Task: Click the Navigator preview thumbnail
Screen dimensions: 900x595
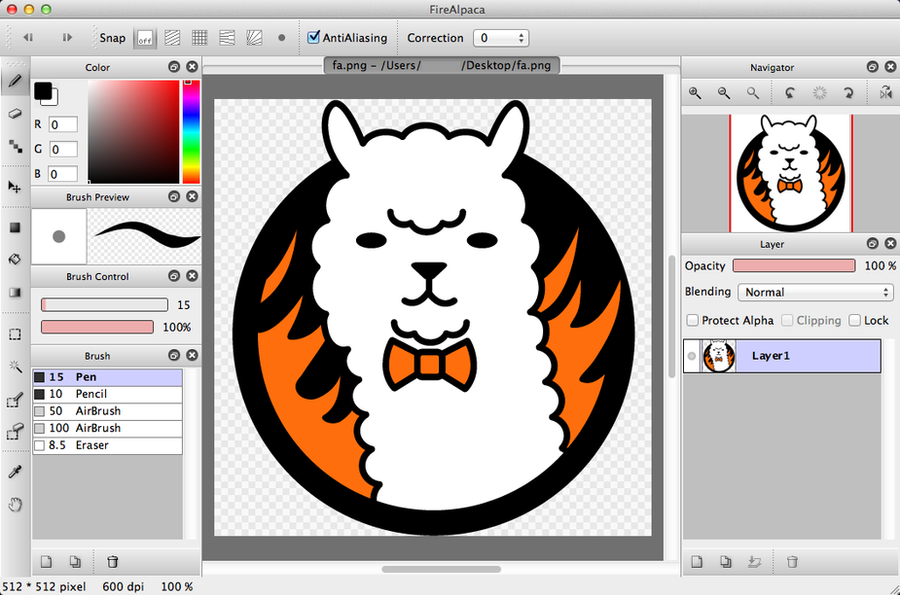Action: click(x=790, y=173)
